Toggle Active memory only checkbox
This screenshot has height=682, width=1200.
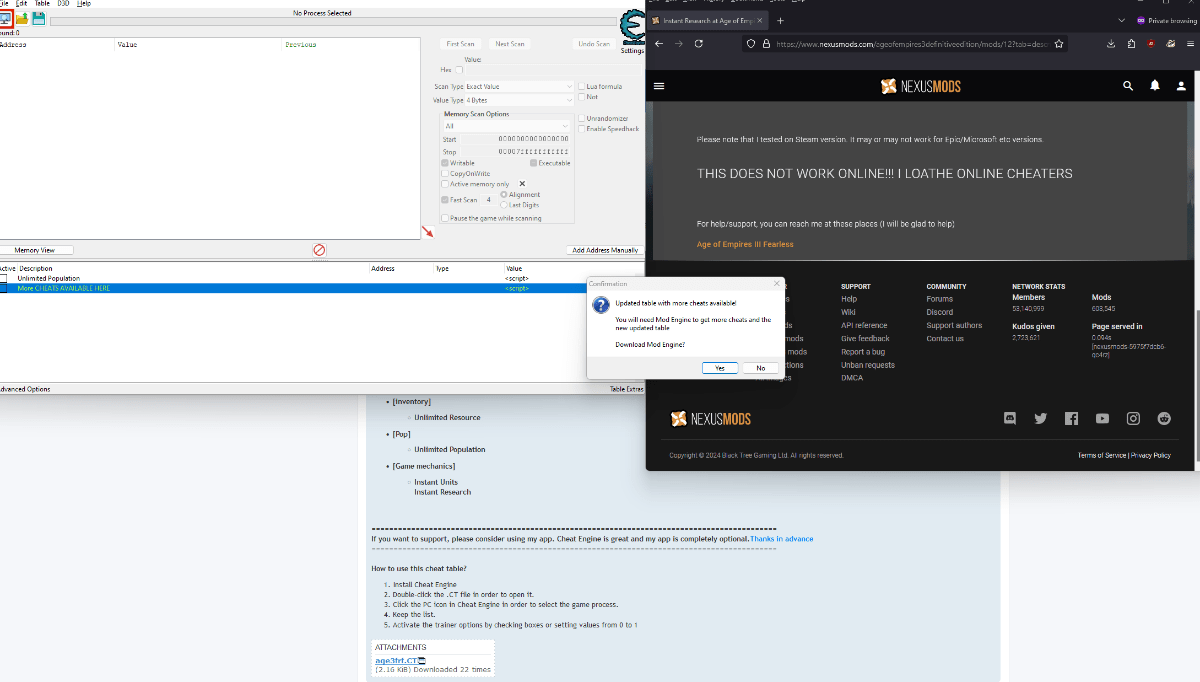point(446,184)
